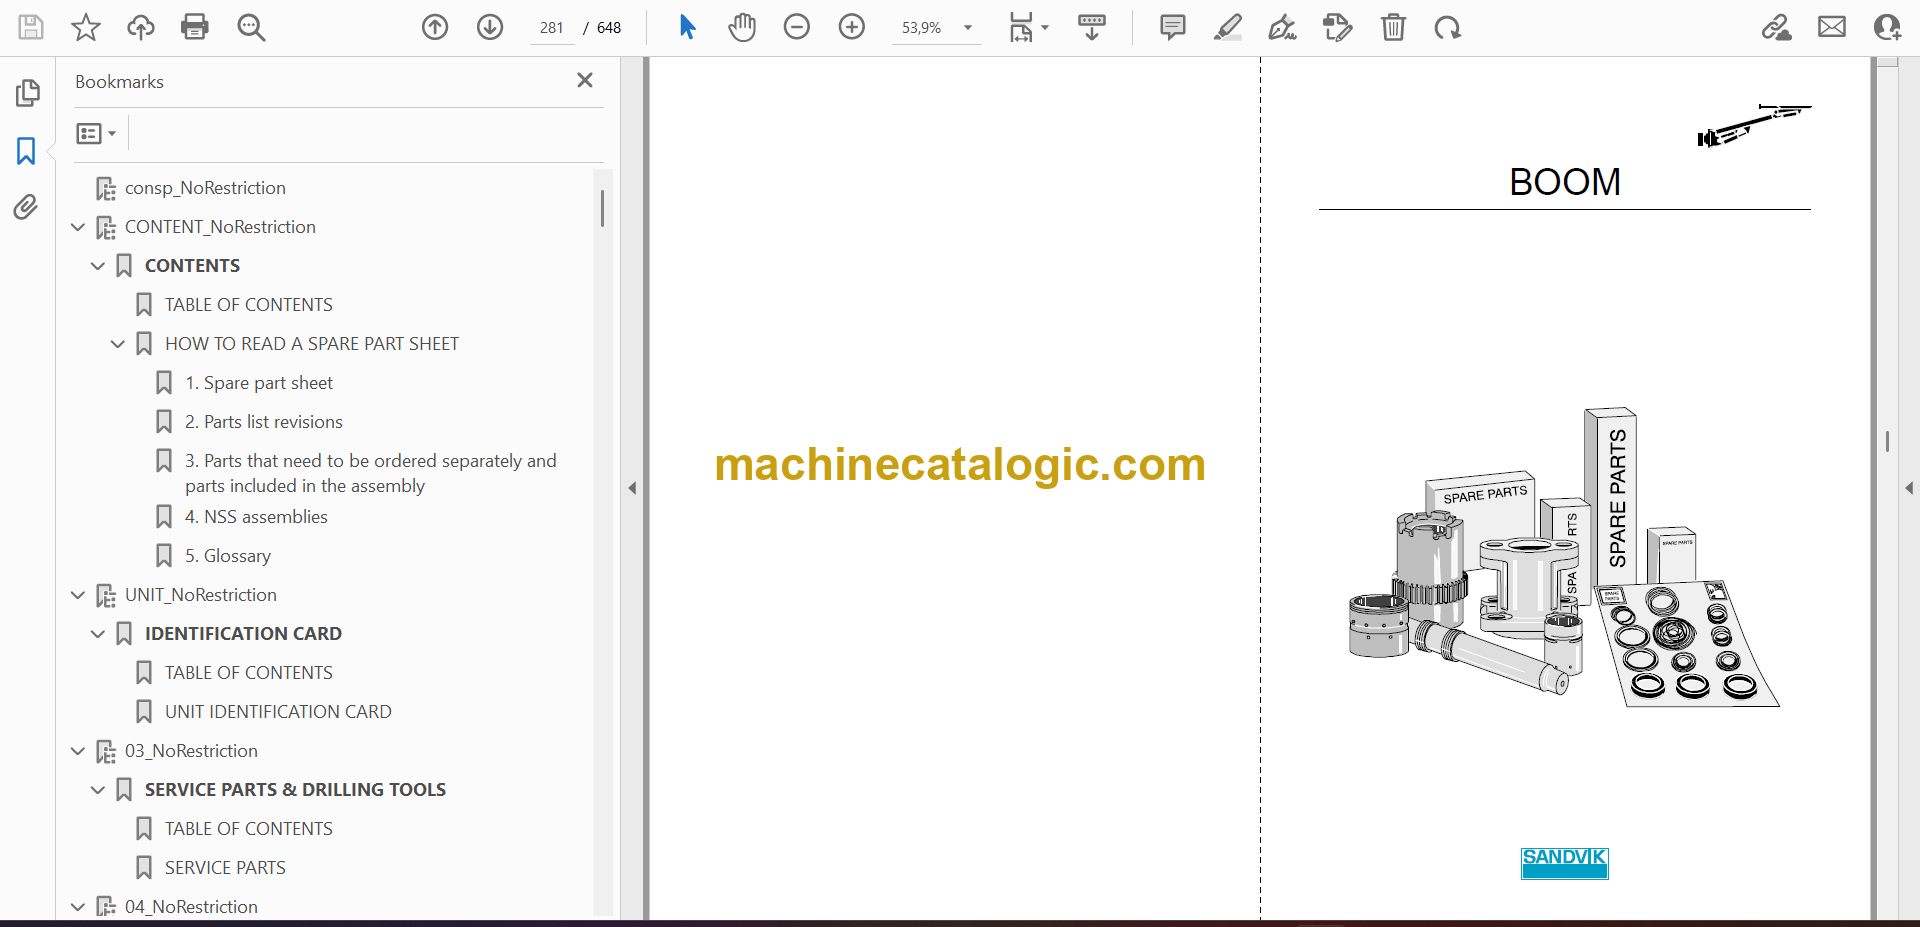Go to next page arrow
The width and height of the screenshot is (1920, 927).
490,27
